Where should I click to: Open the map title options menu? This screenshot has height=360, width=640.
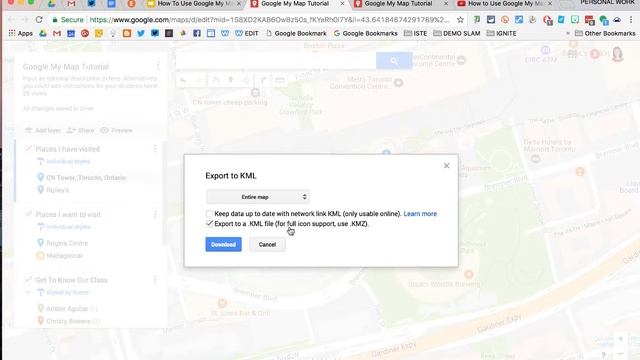click(158, 65)
